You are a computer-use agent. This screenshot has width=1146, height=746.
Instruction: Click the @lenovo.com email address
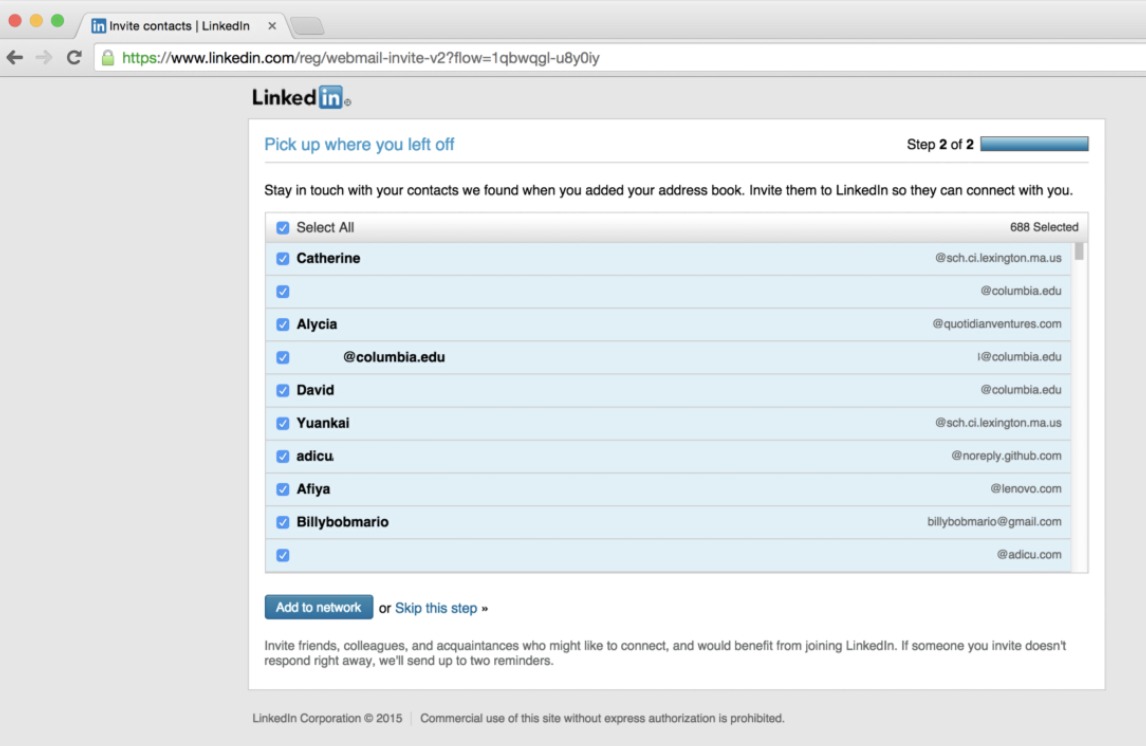[1026, 489]
